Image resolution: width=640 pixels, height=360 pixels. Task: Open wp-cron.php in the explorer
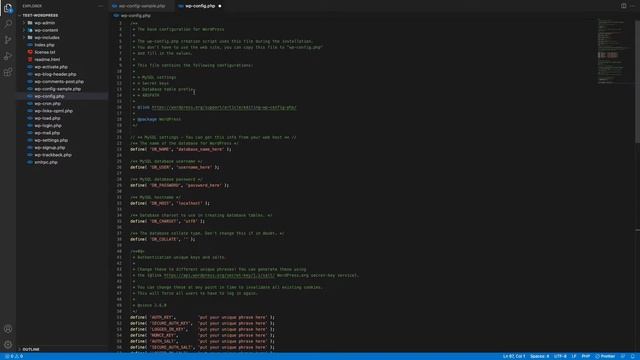coord(47,104)
